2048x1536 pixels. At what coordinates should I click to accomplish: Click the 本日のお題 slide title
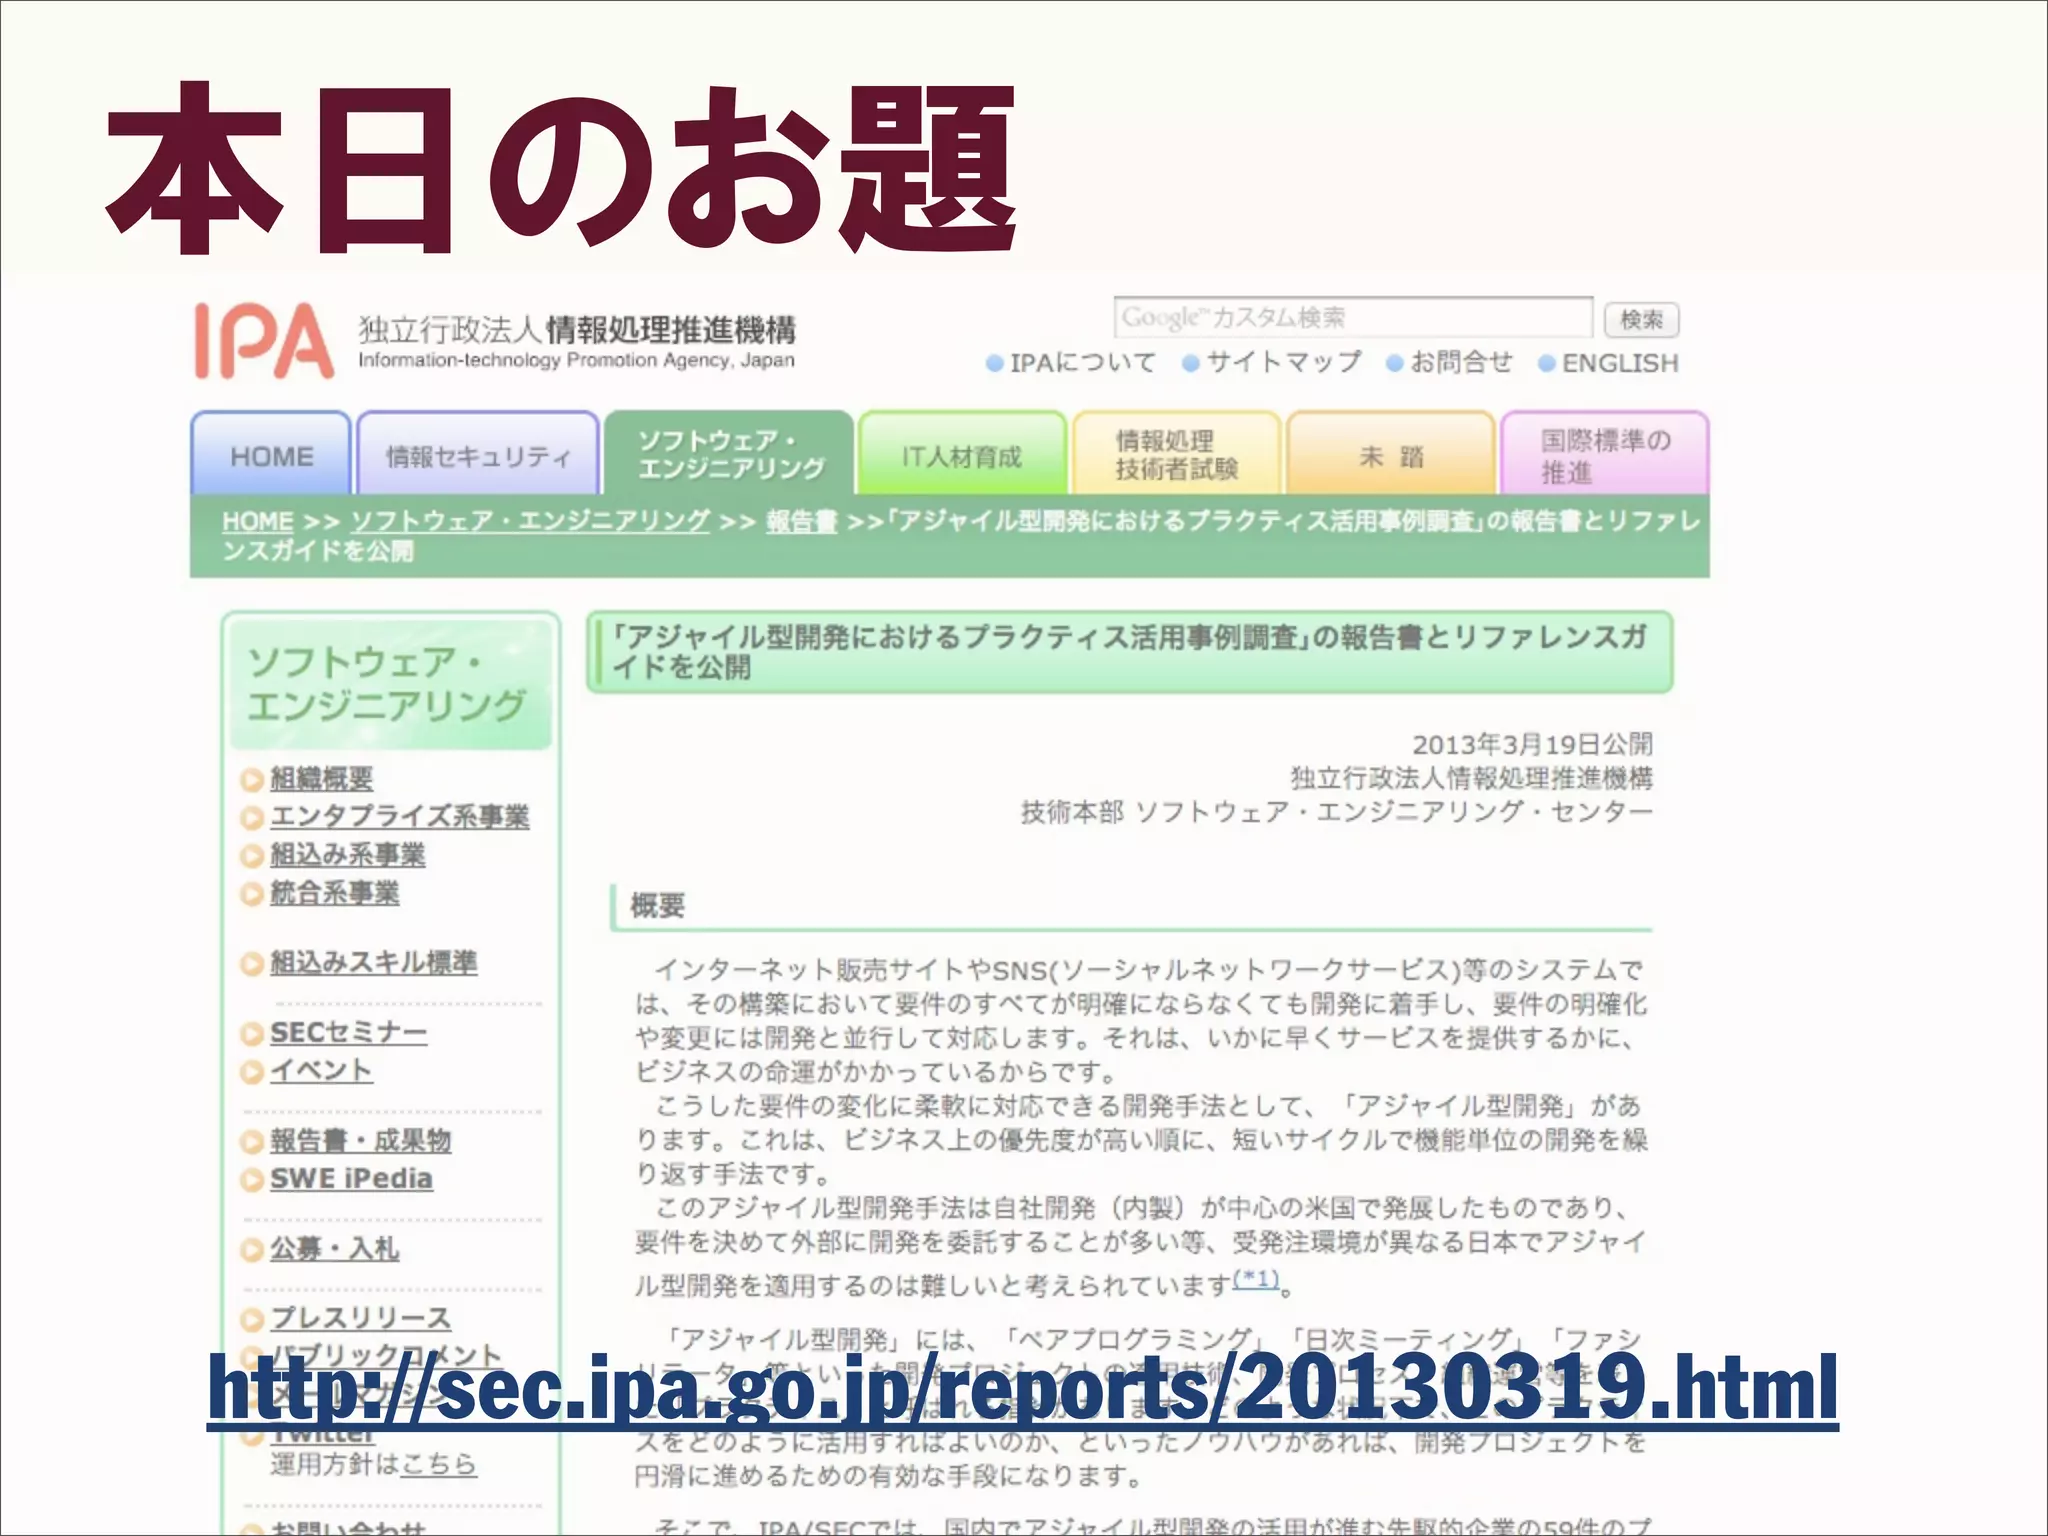[560, 168]
